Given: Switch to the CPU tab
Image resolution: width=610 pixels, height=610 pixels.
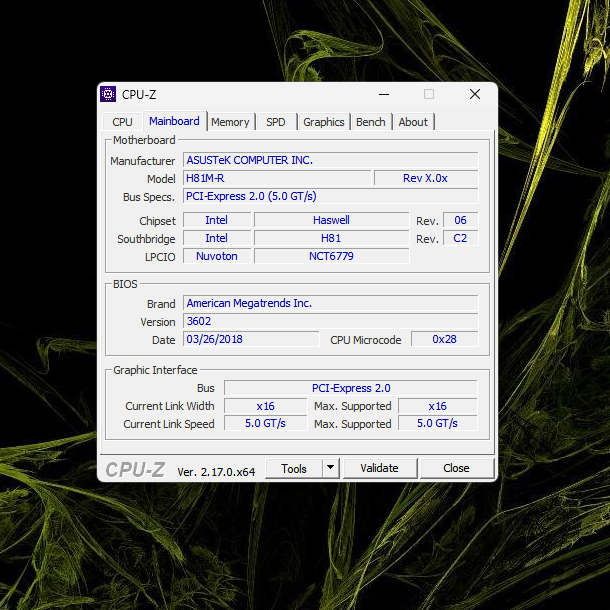Looking at the screenshot, I should click(x=123, y=122).
